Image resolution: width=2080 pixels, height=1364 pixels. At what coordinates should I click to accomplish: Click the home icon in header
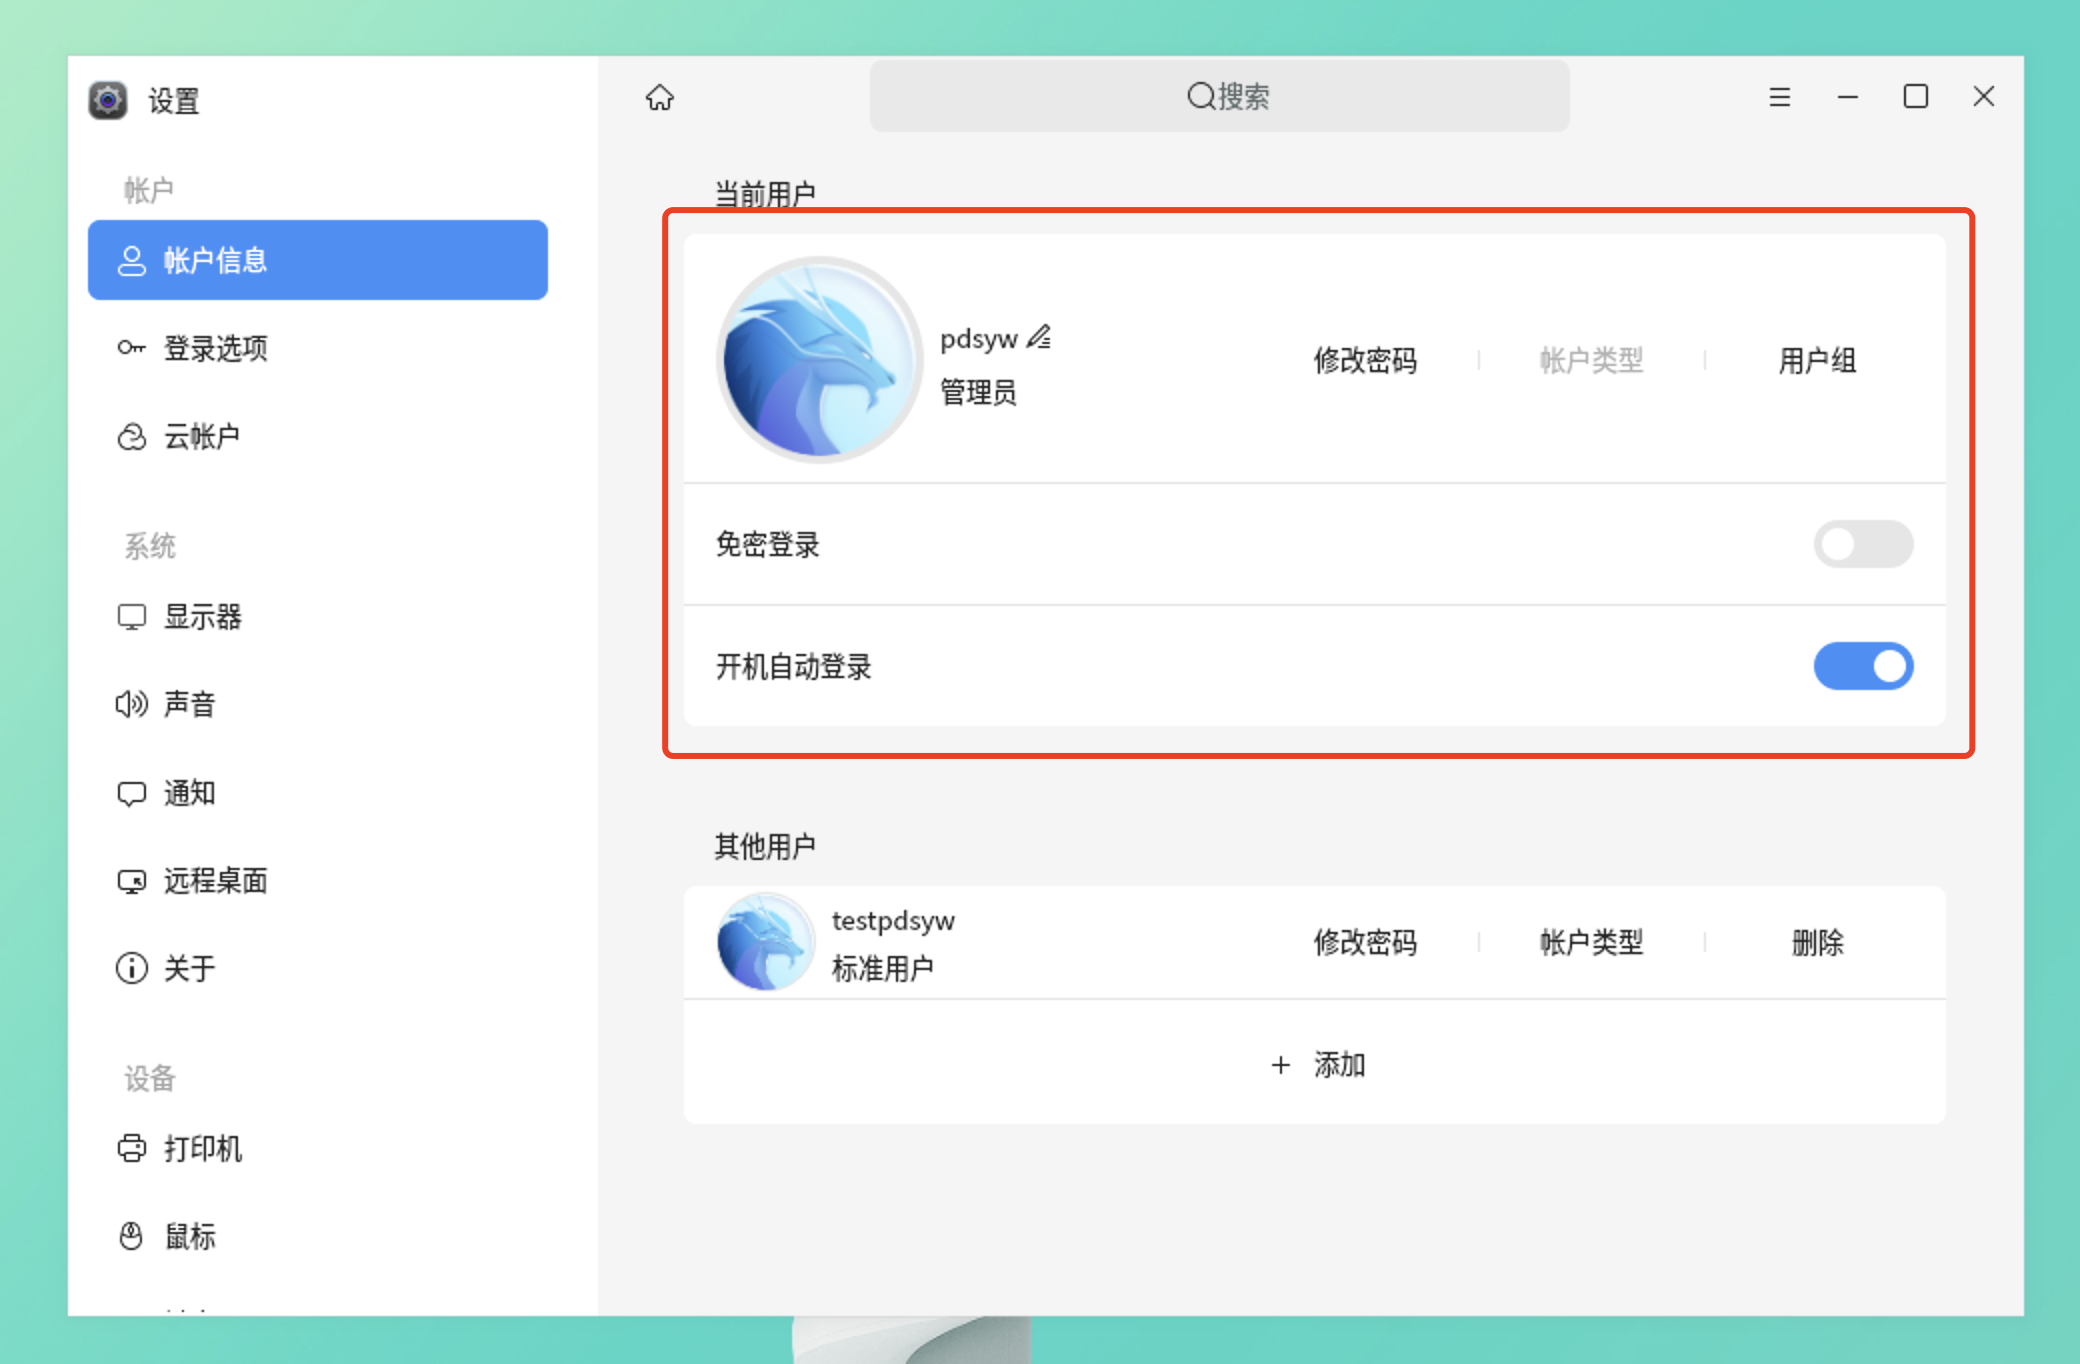point(660,97)
